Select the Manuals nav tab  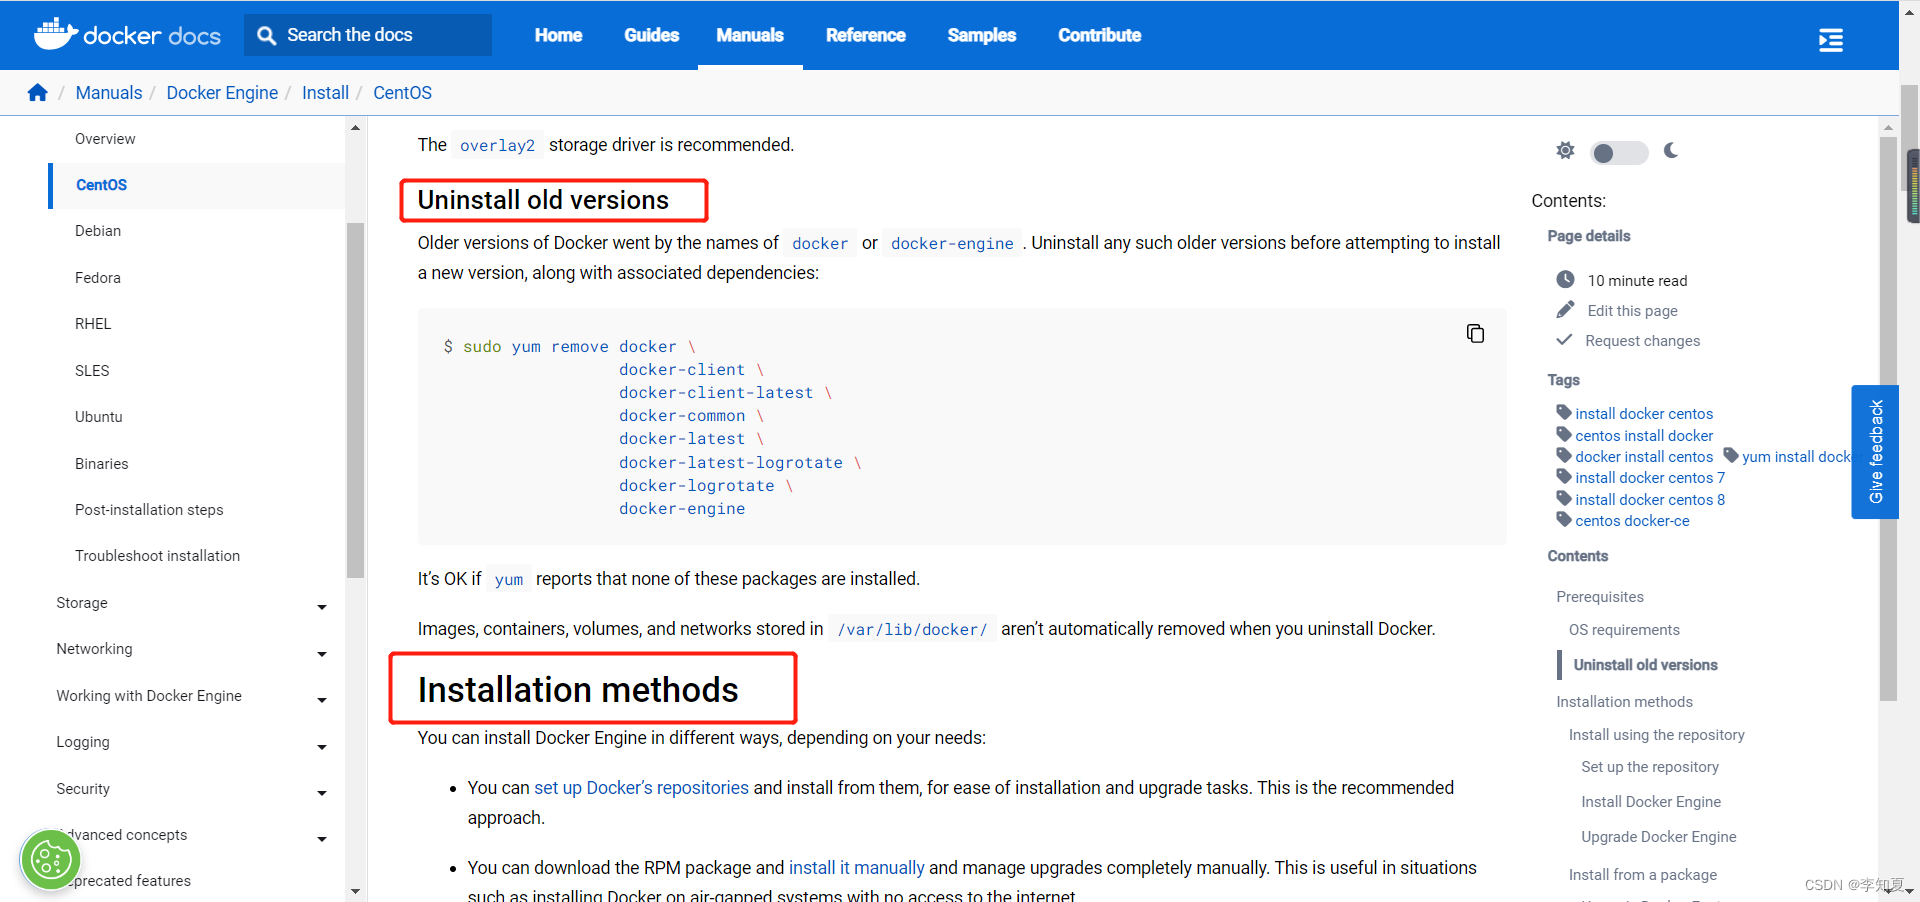click(750, 35)
